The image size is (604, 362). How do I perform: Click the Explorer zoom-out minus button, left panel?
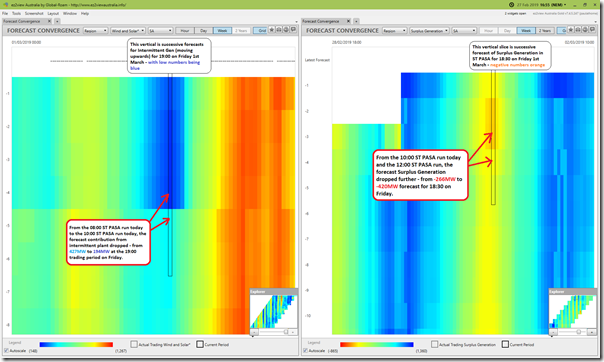pyautogui.click(x=254, y=332)
